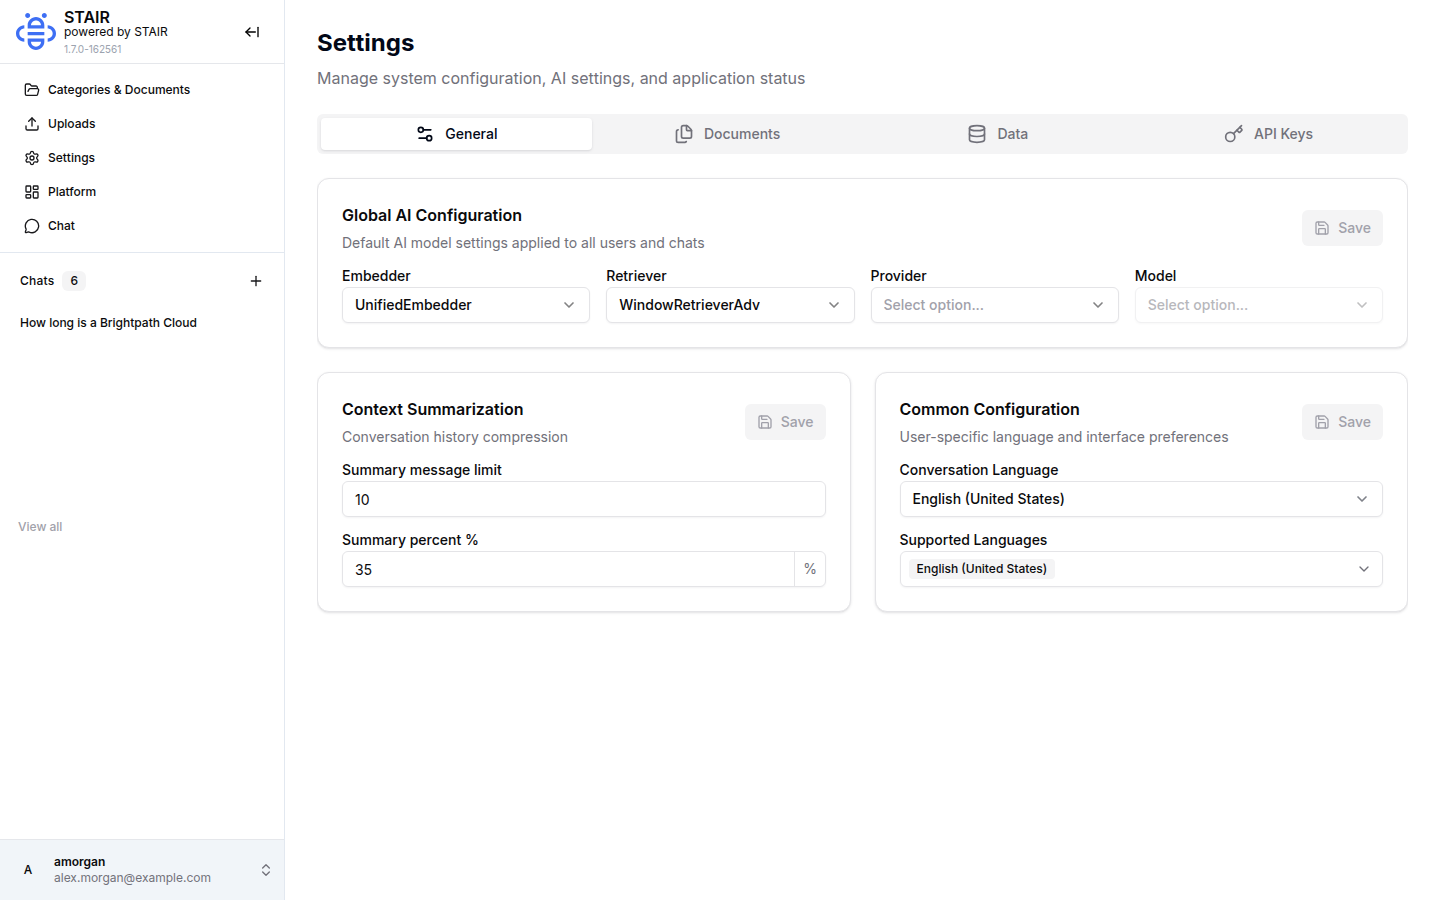Click the Chat bubble icon

click(32, 226)
